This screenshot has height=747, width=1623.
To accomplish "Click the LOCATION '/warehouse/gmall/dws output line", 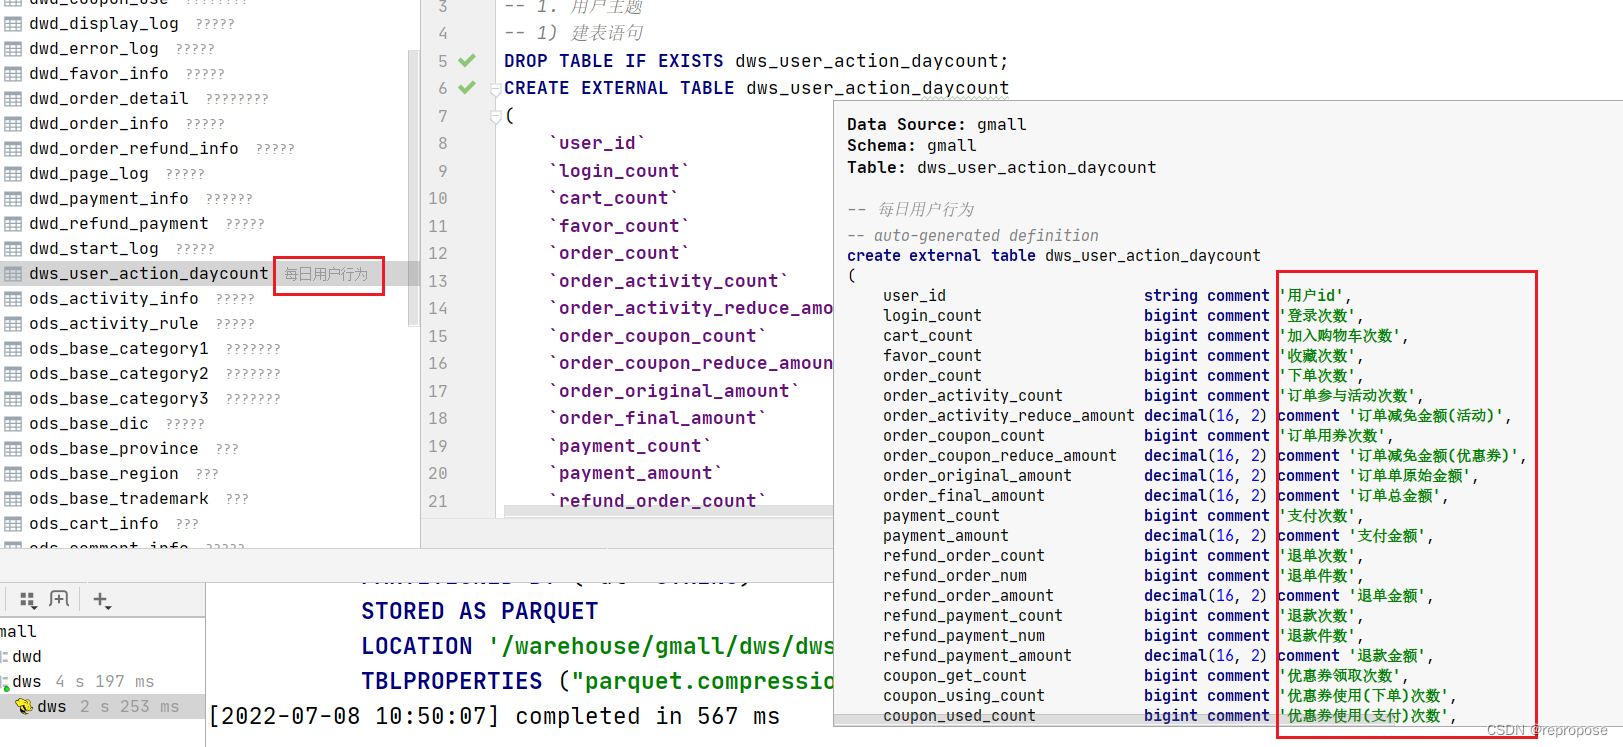I will [597, 646].
